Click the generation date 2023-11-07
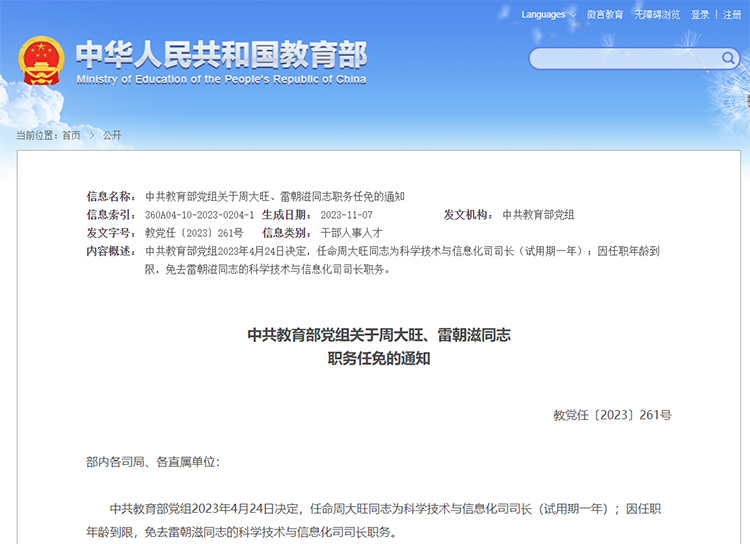The image size is (750, 544). click(346, 215)
